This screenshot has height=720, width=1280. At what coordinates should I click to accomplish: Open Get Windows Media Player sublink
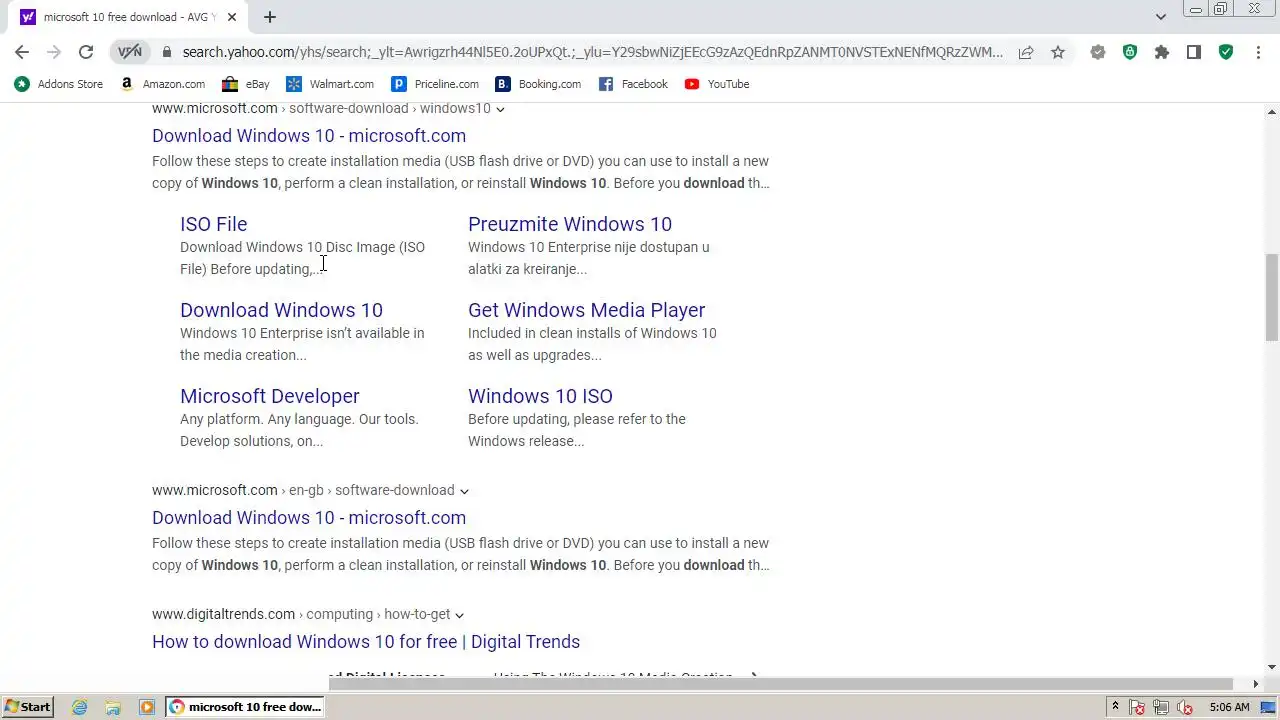coord(586,310)
